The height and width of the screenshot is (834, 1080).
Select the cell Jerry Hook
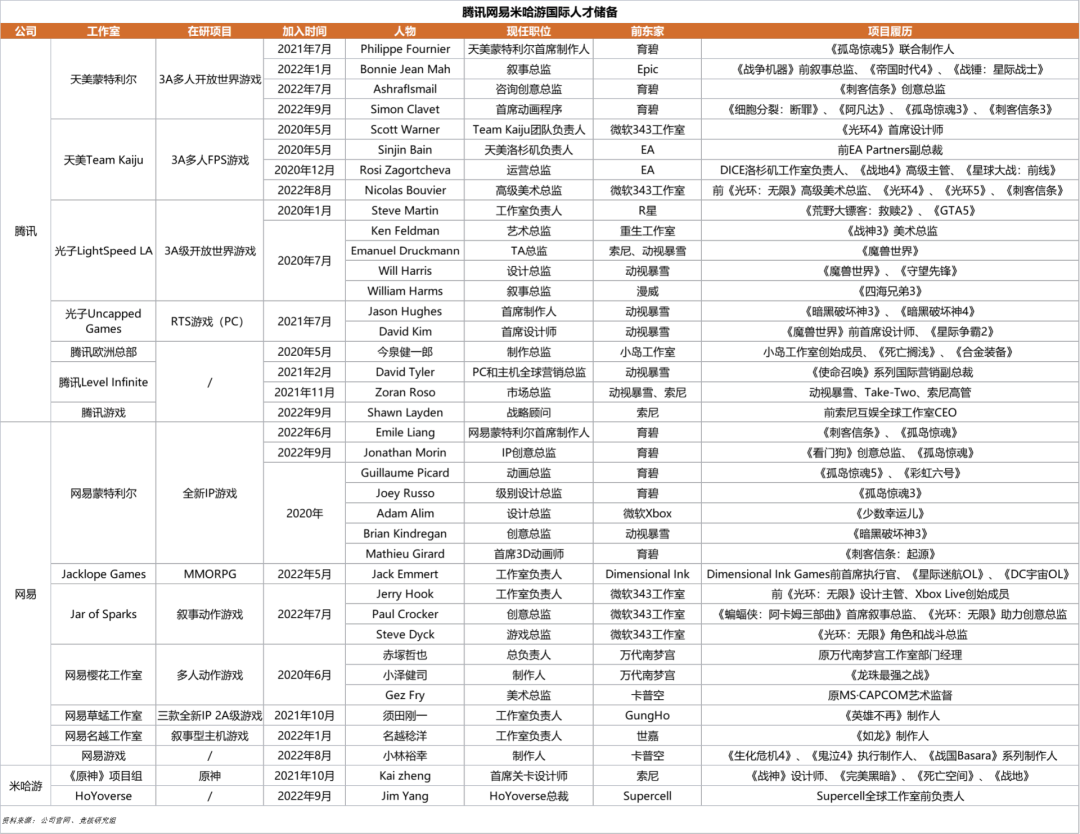pyautogui.click(x=405, y=594)
